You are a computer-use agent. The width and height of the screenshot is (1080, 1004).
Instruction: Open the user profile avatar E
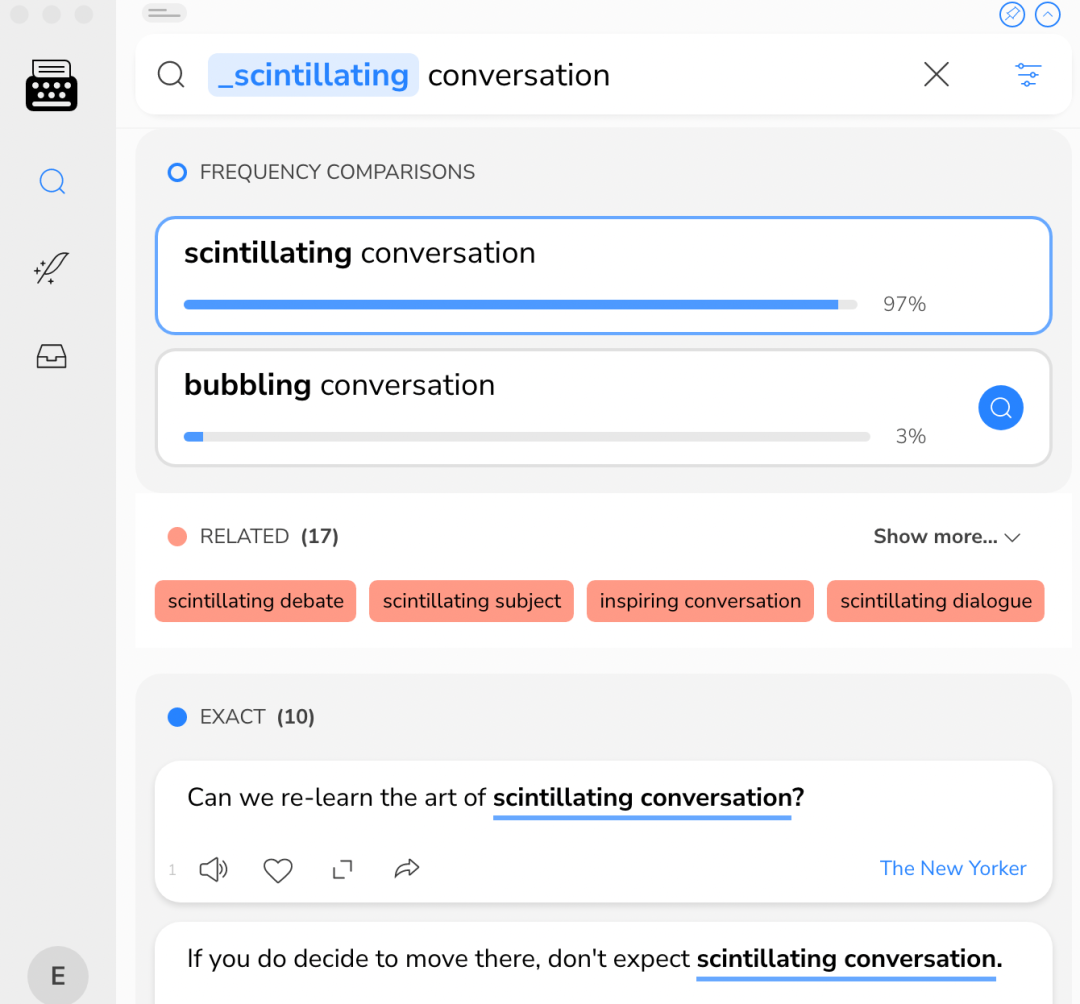click(x=58, y=976)
